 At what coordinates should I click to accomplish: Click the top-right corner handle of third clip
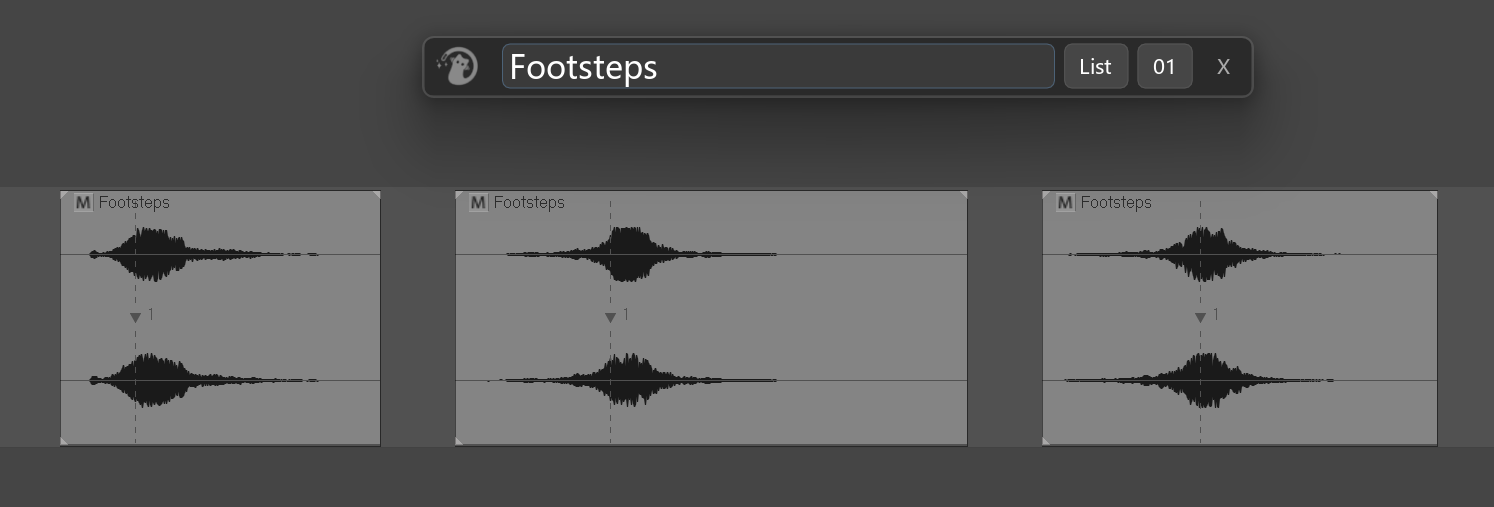[x=1433, y=195]
